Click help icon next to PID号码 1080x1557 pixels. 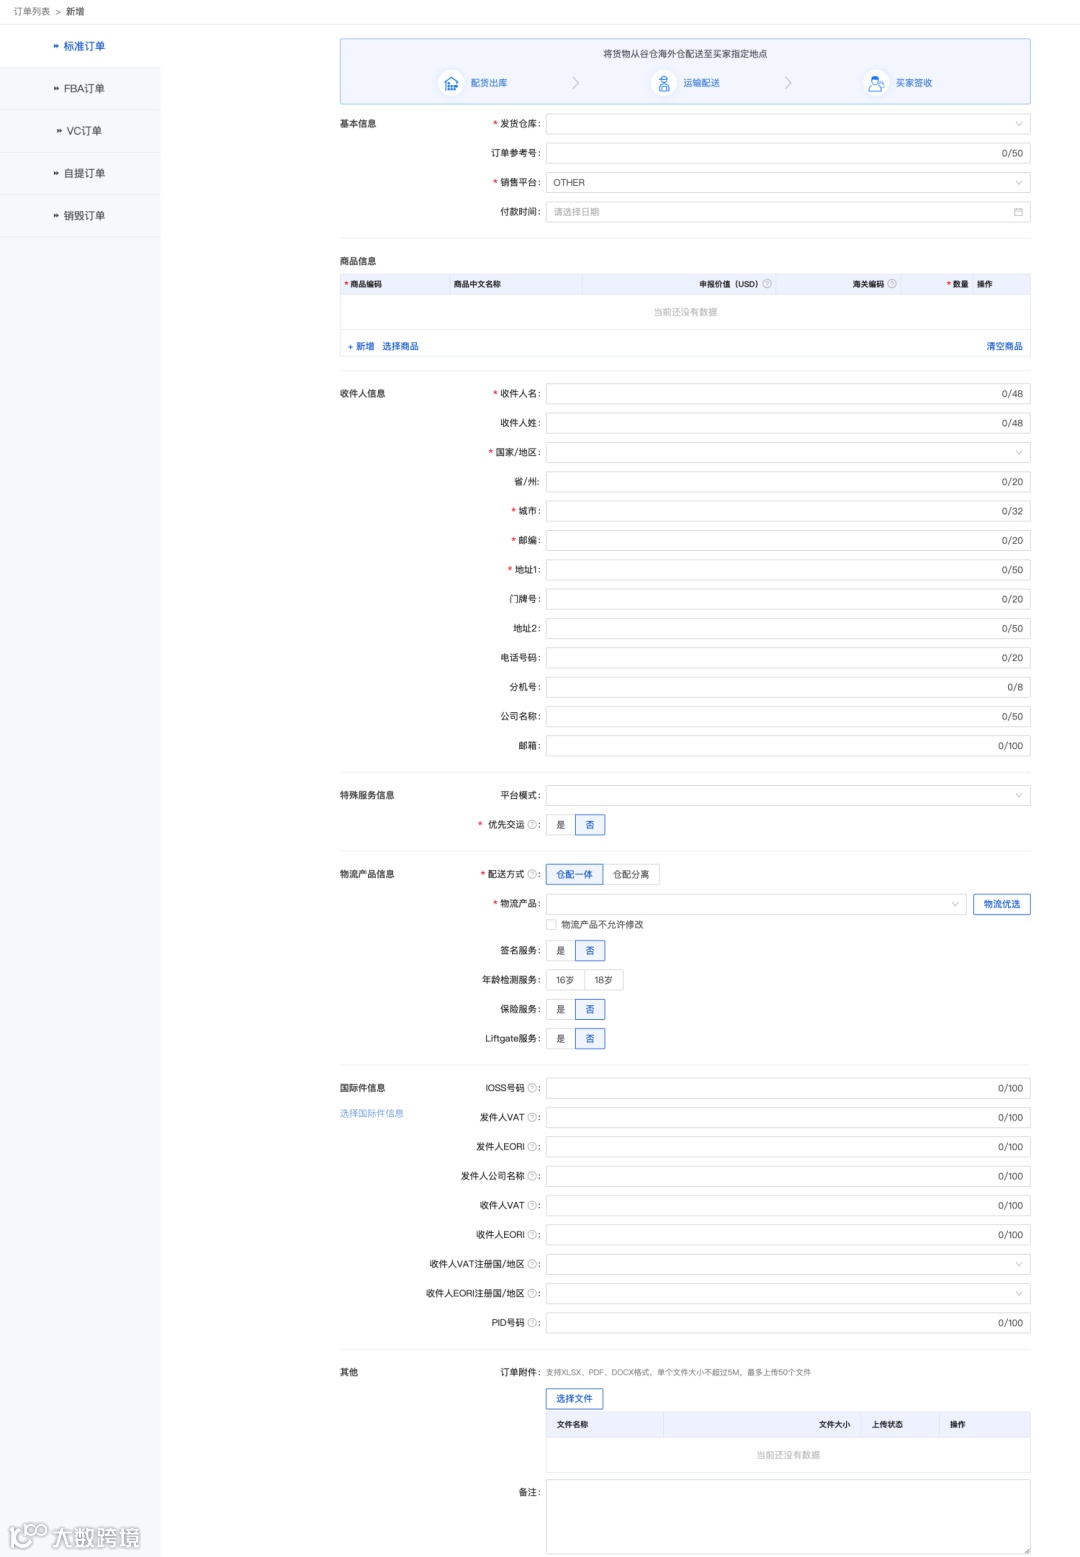[x=532, y=1323]
